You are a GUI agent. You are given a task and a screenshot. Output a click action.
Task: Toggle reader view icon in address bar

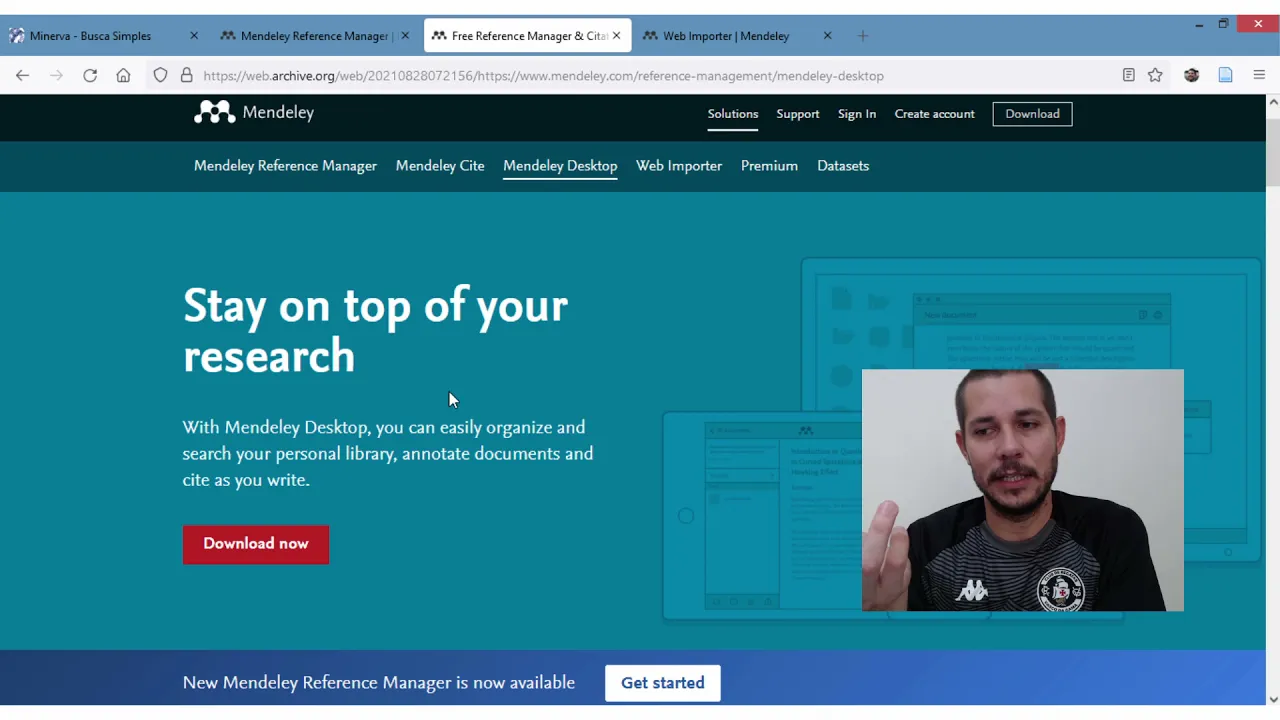(1128, 75)
